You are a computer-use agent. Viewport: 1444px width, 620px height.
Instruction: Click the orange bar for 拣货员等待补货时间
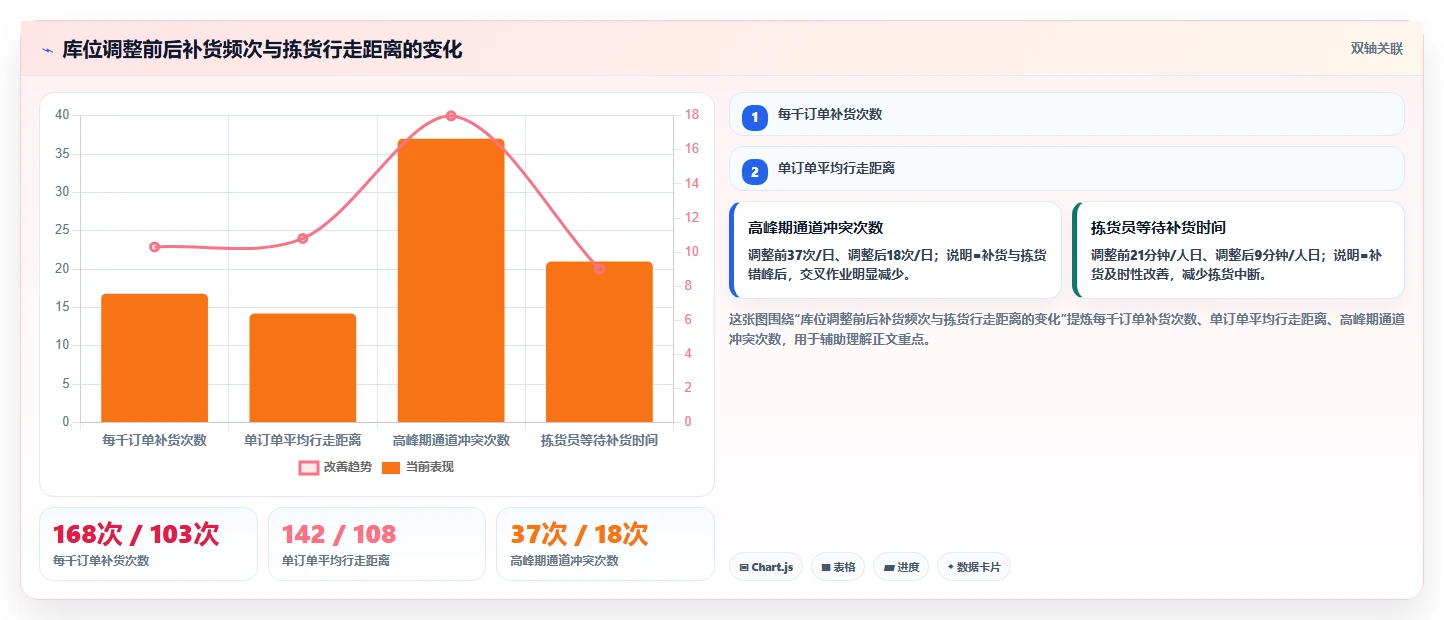click(x=599, y=342)
